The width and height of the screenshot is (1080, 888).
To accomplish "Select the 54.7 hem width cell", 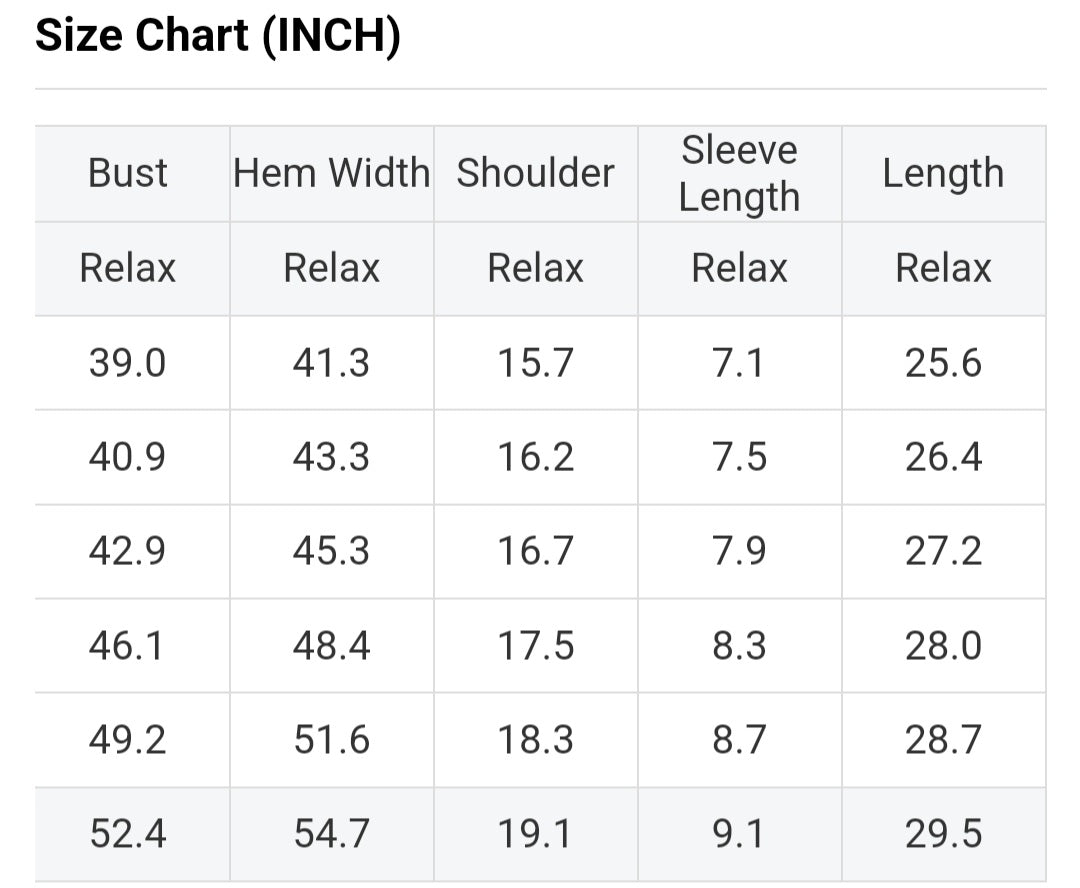I will 332,834.
